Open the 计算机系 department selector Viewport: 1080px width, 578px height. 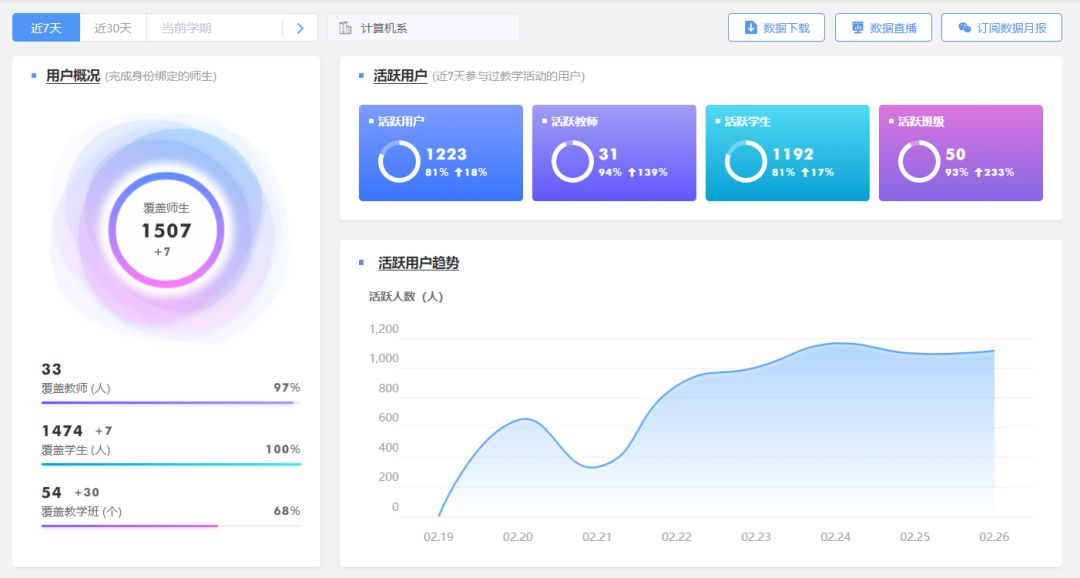(x=424, y=28)
